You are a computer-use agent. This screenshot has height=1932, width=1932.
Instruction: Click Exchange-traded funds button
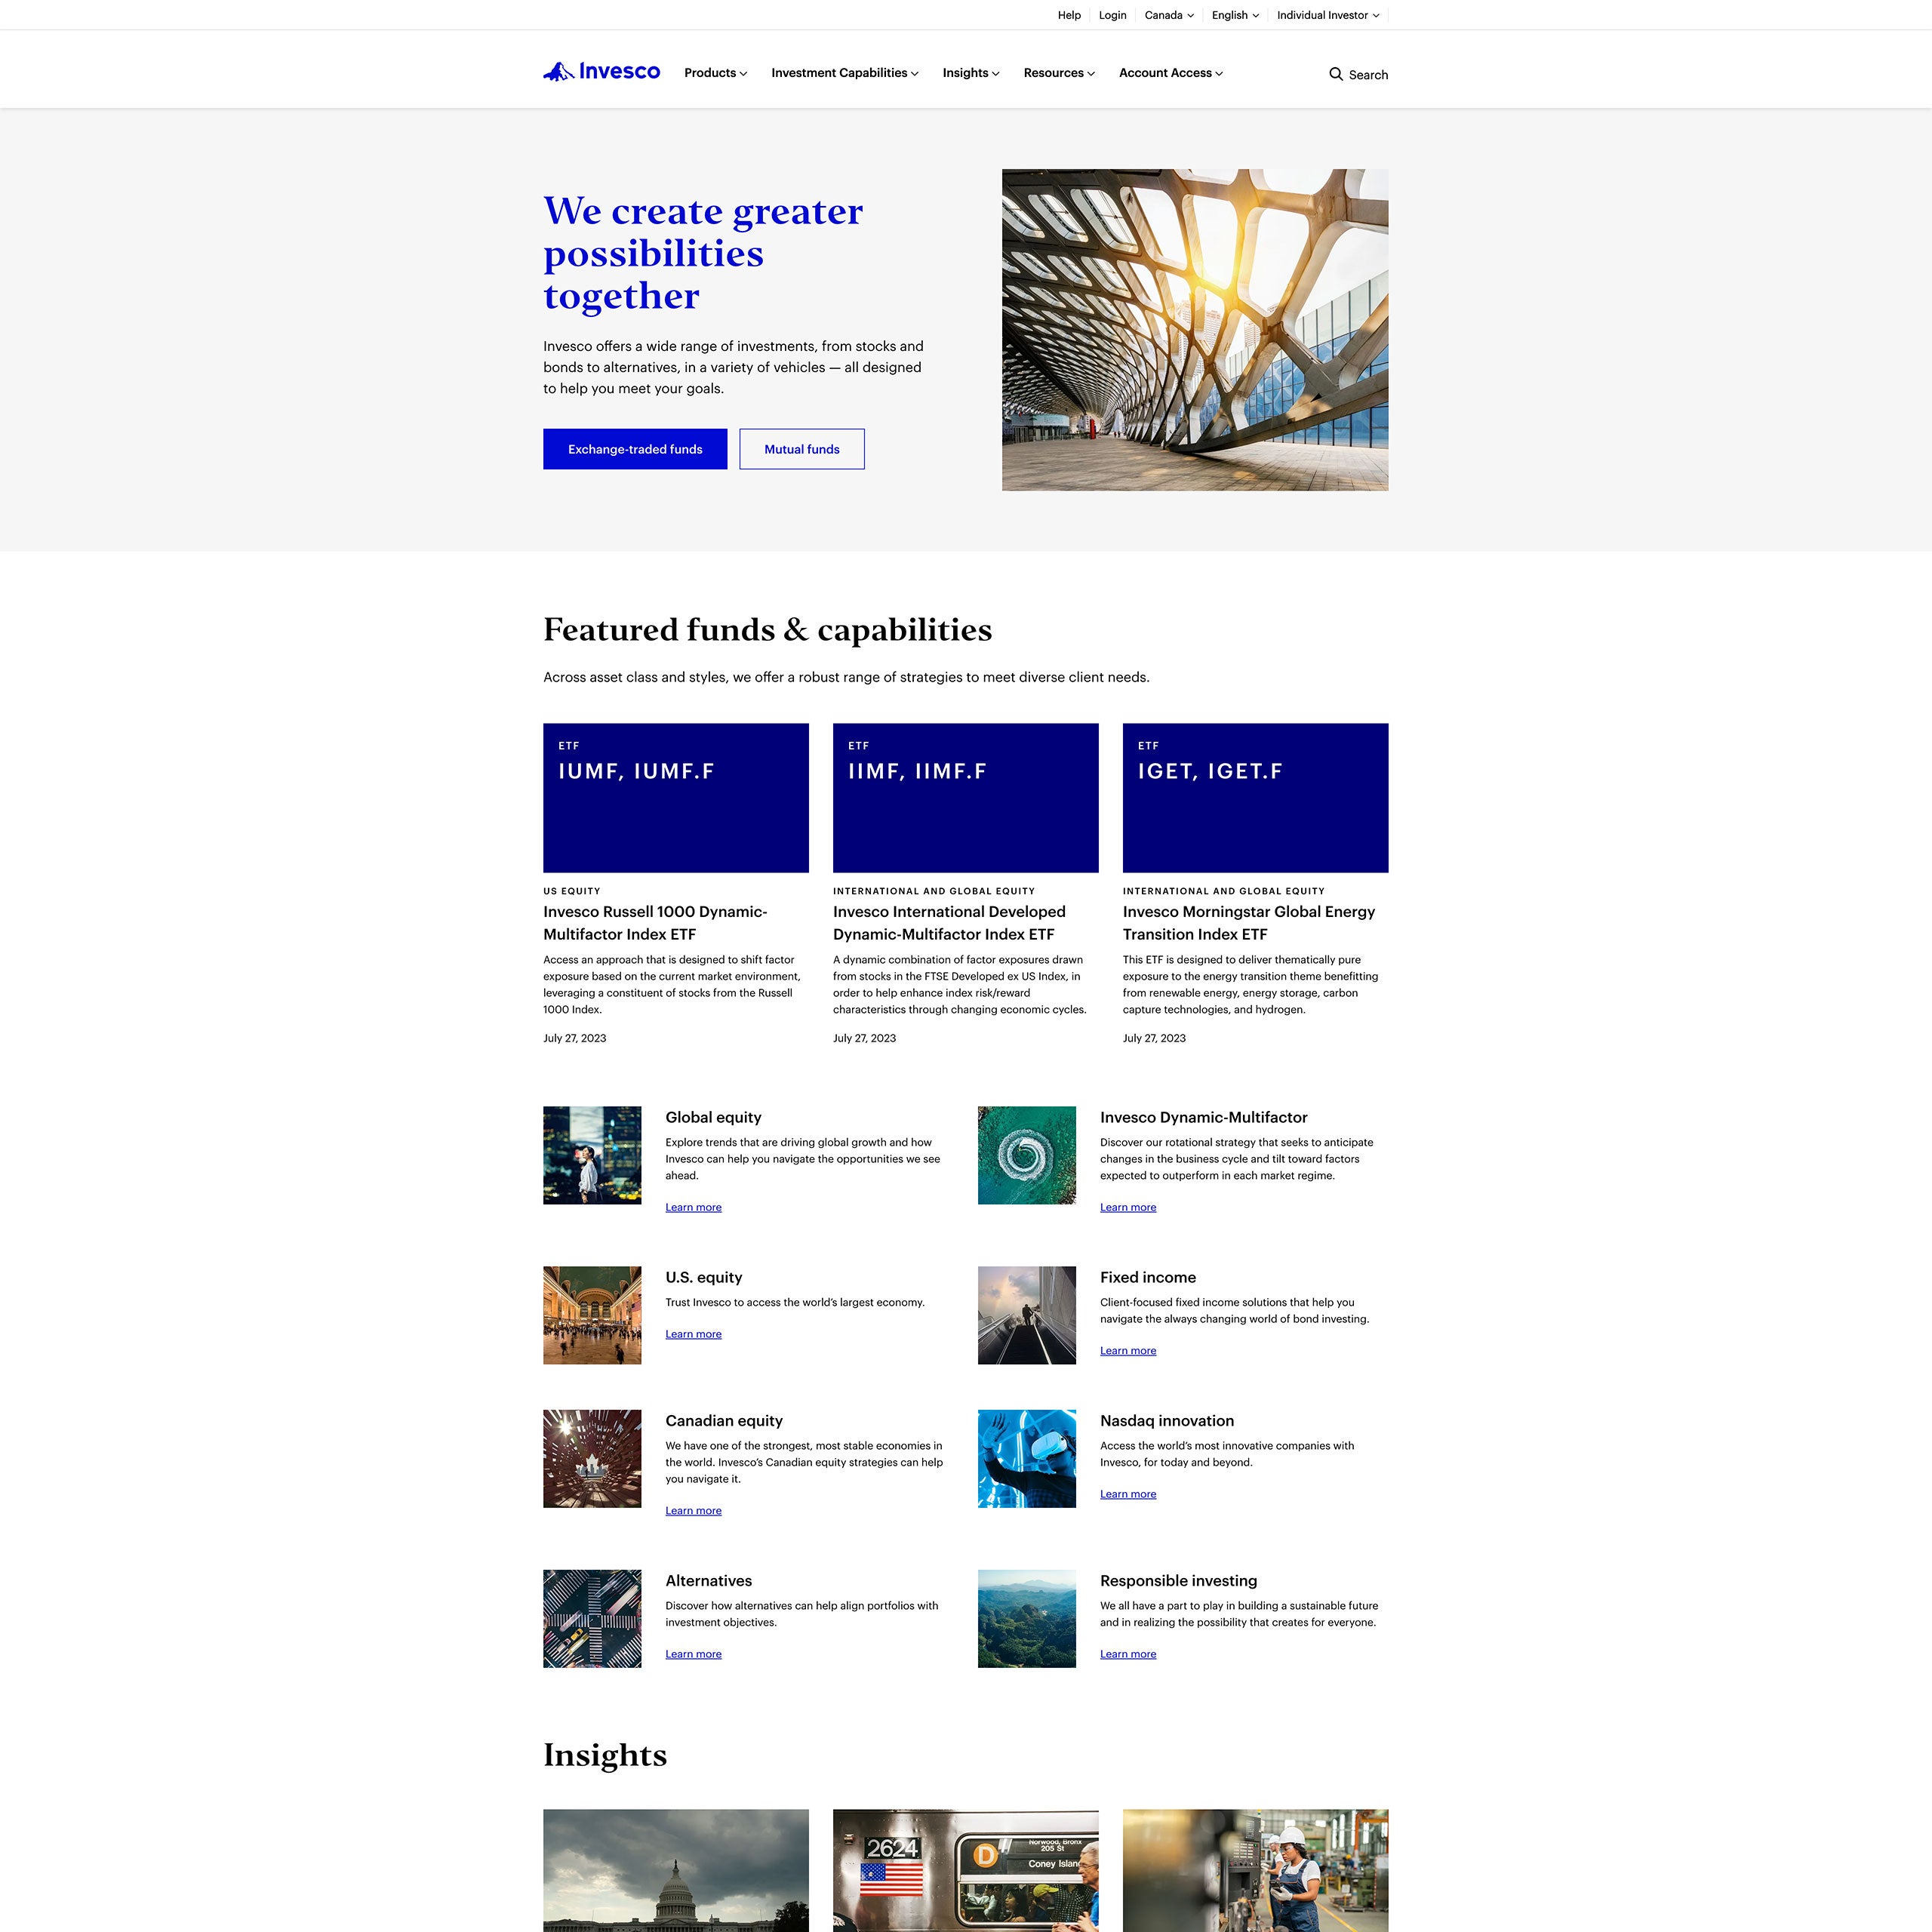(635, 449)
